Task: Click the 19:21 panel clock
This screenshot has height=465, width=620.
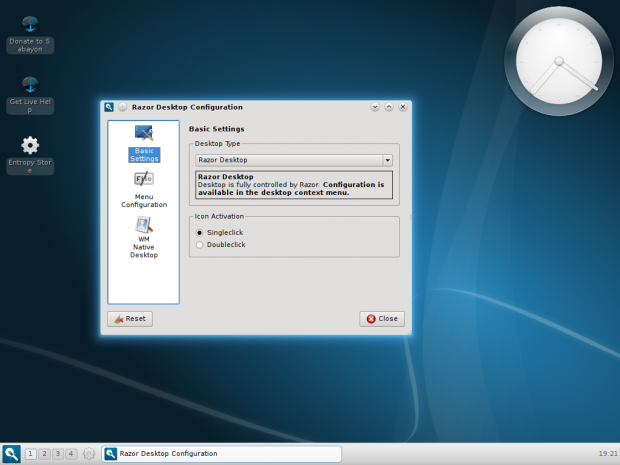Action: coord(608,454)
